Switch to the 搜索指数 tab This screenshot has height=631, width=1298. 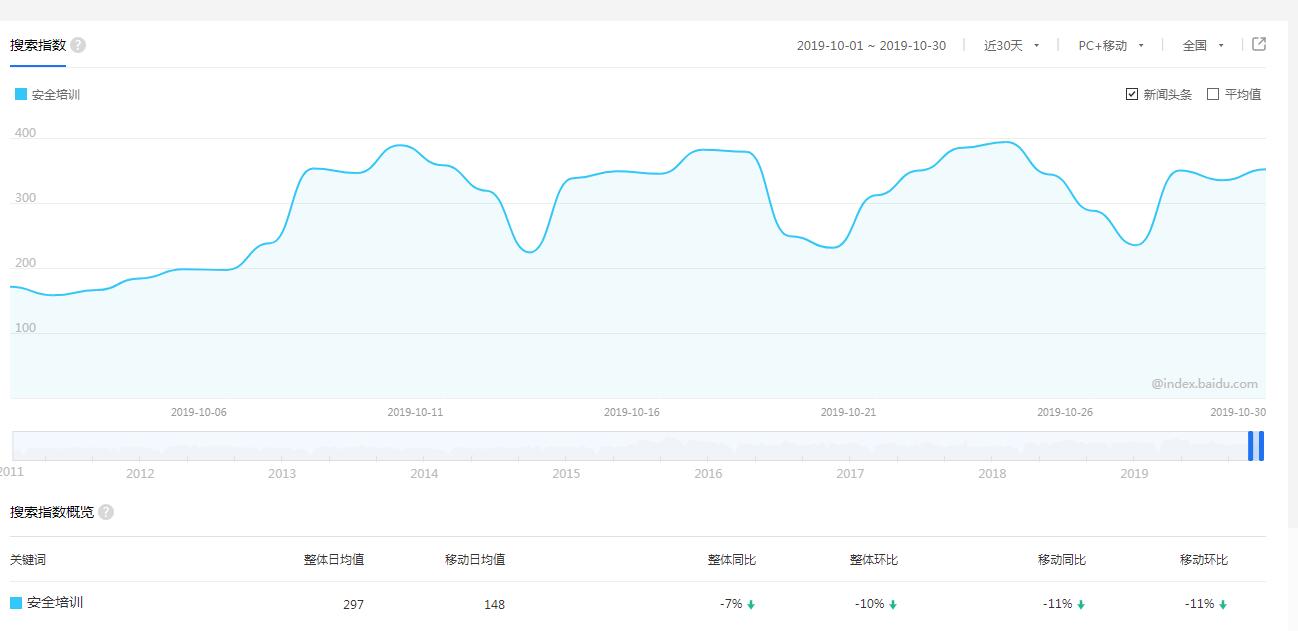point(40,44)
